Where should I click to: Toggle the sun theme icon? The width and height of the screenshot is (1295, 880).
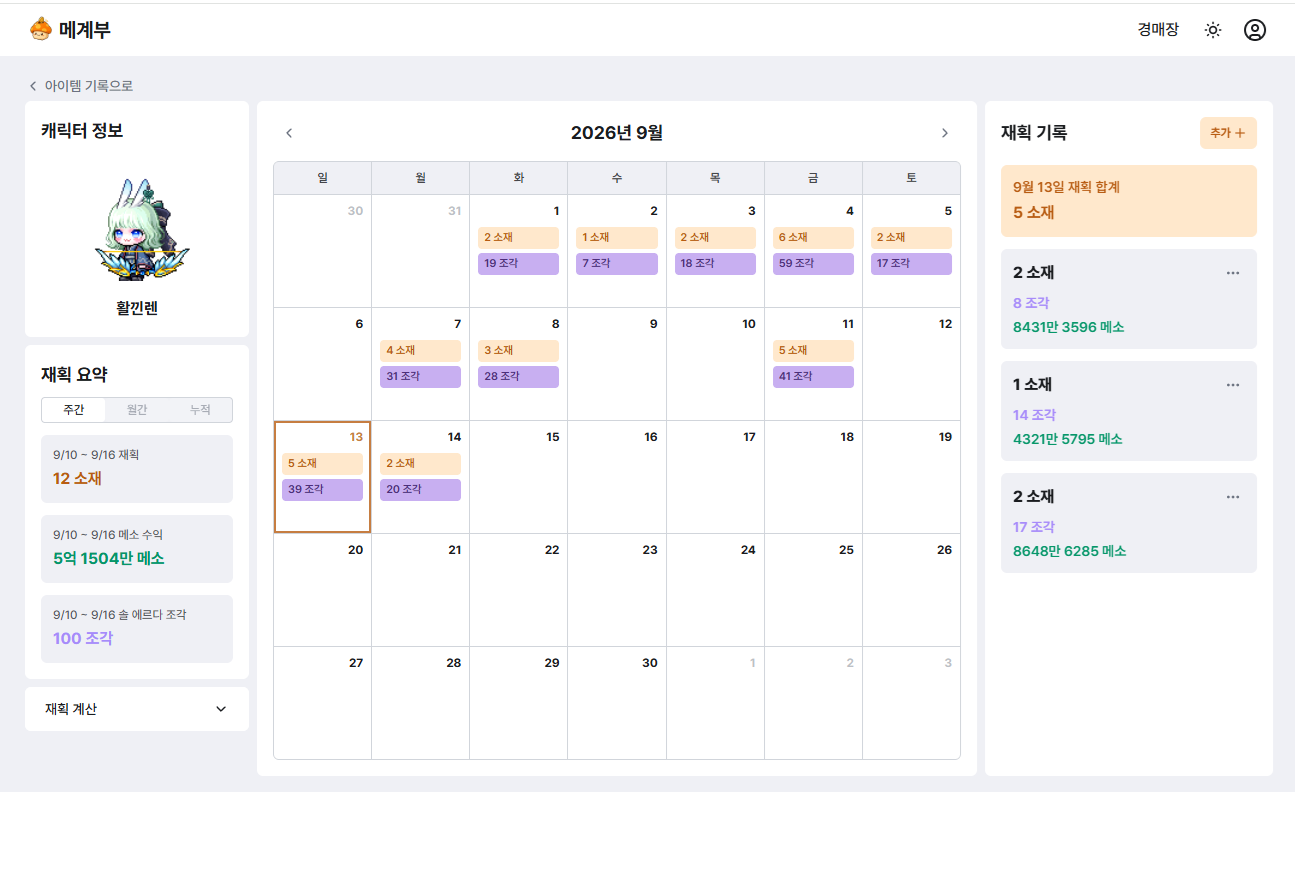(x=1213, y=30)
